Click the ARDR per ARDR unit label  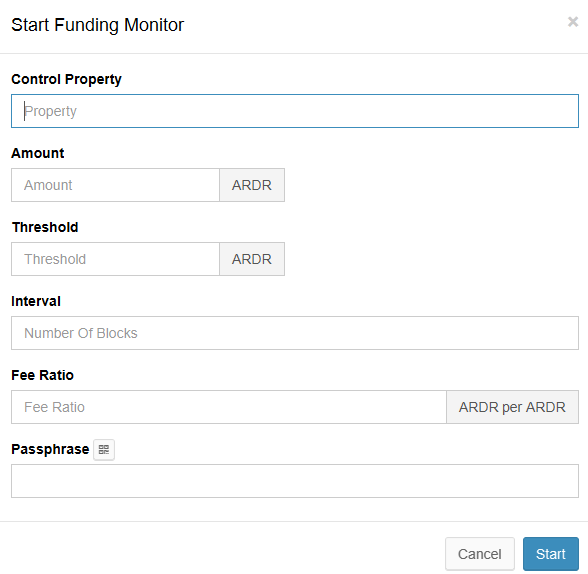coord(512,407)
